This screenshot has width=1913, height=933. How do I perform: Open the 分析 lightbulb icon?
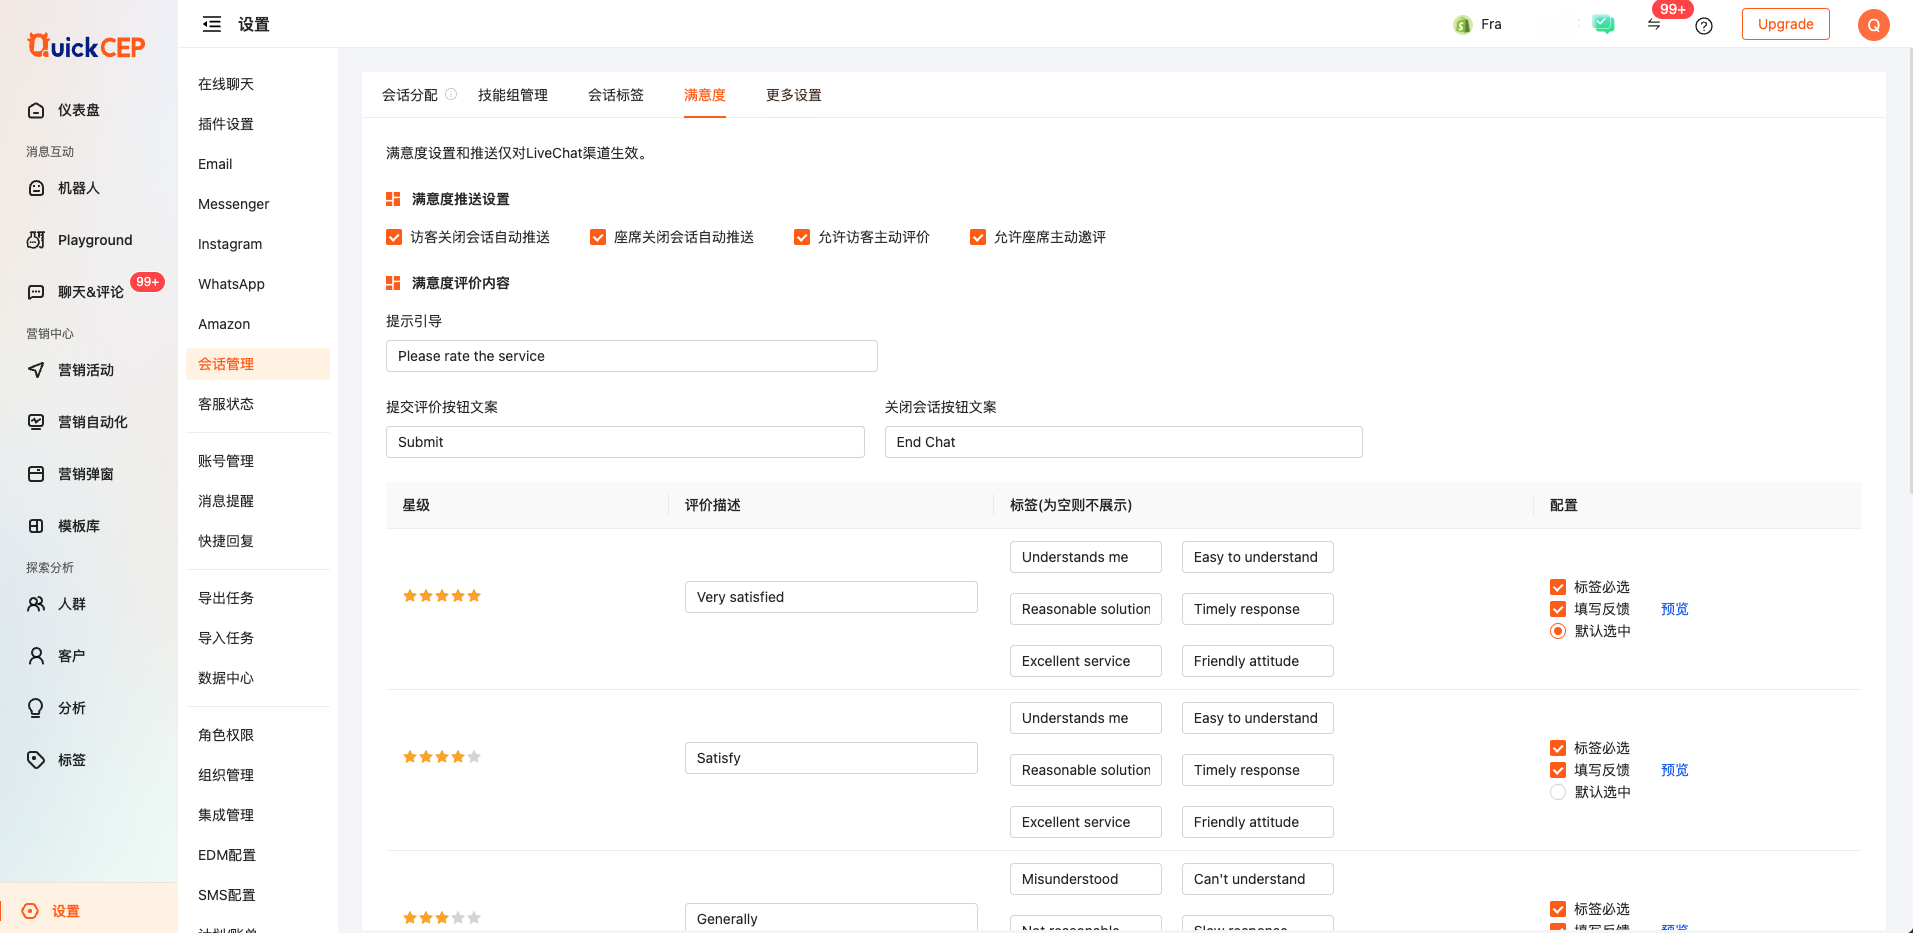(36, 708)
